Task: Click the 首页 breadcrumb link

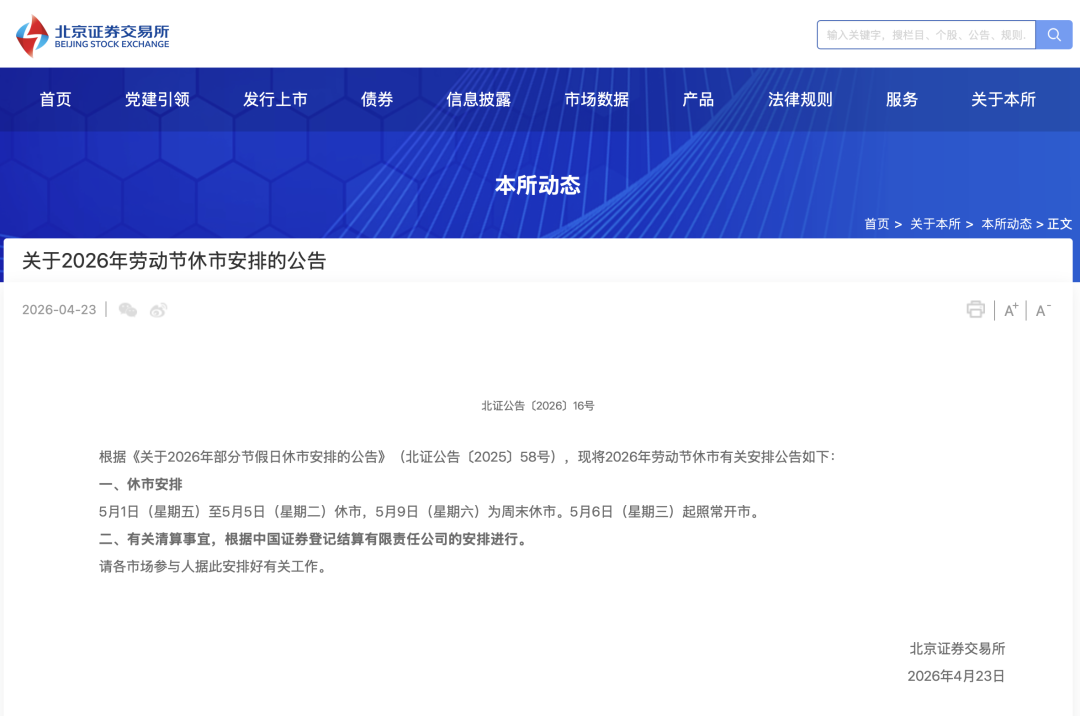Action: tap(876, 224)
